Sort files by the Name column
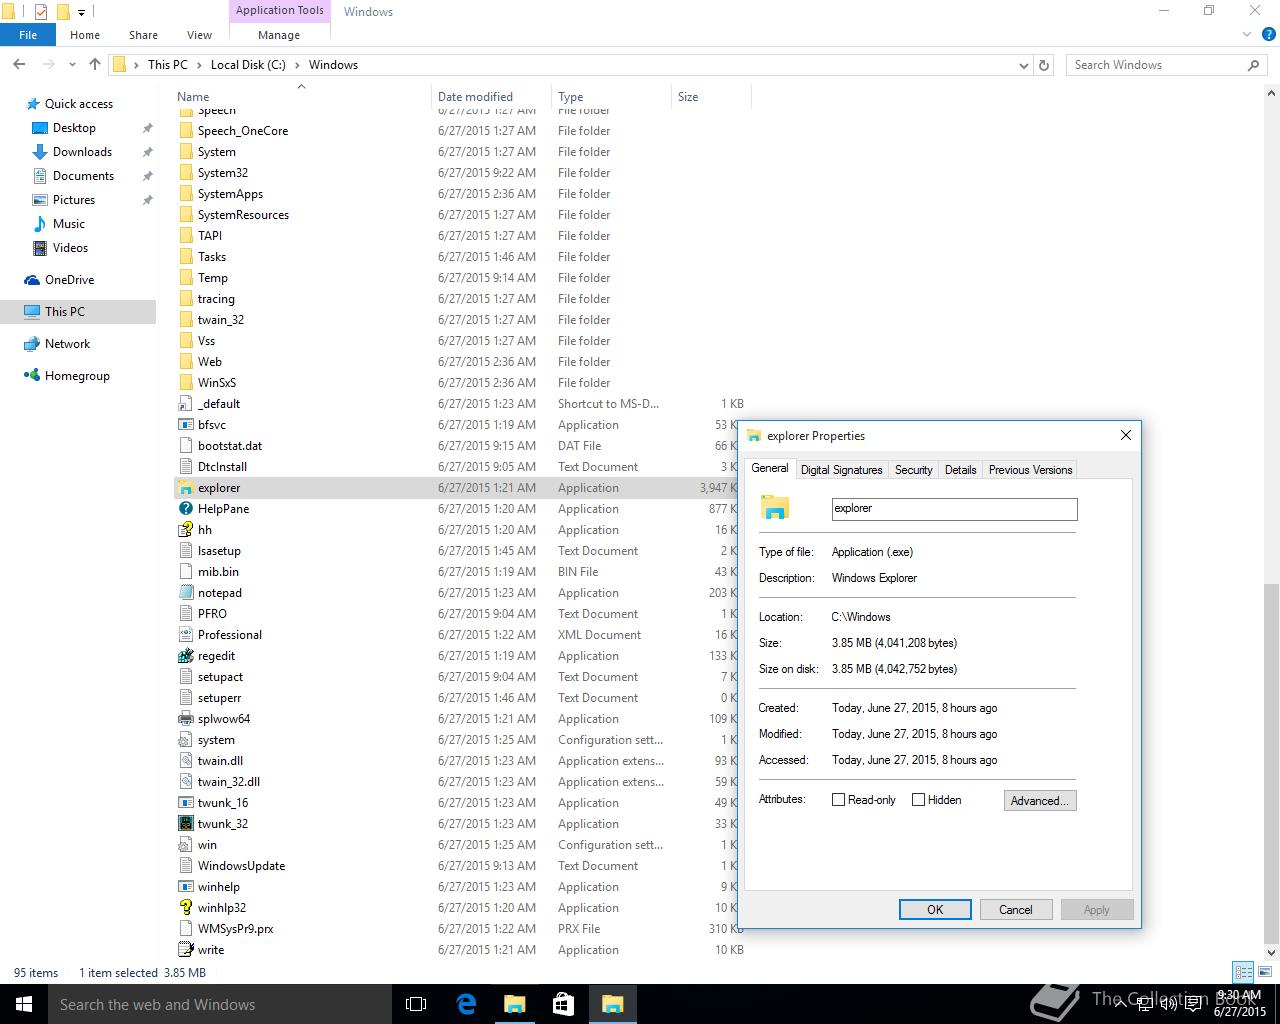 click(300, 97)
